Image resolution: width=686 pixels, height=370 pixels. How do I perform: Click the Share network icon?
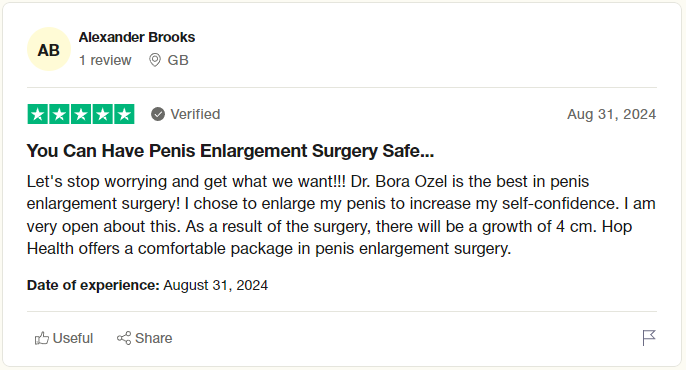[x=124, y=338]
